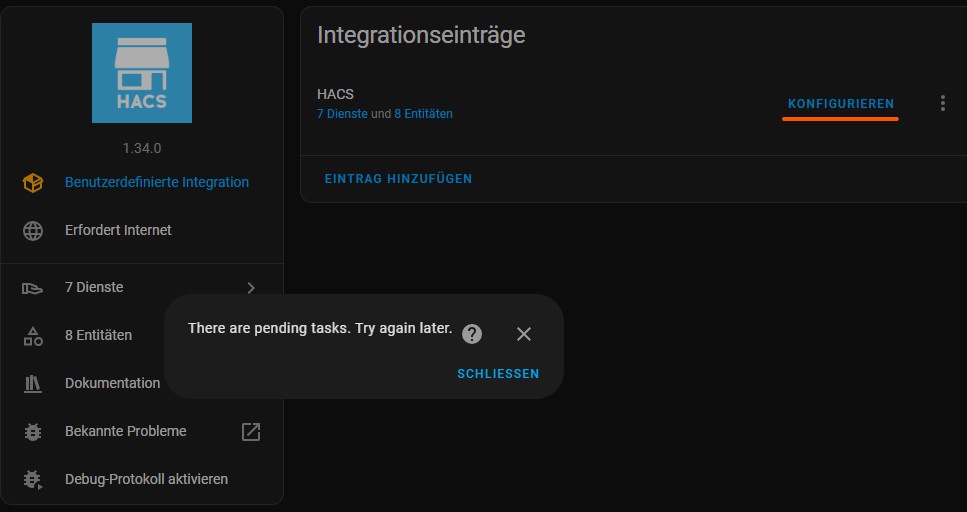Click the custom integration package icon
This screenshot has width=967, height=512.
[x=33, y=182]
